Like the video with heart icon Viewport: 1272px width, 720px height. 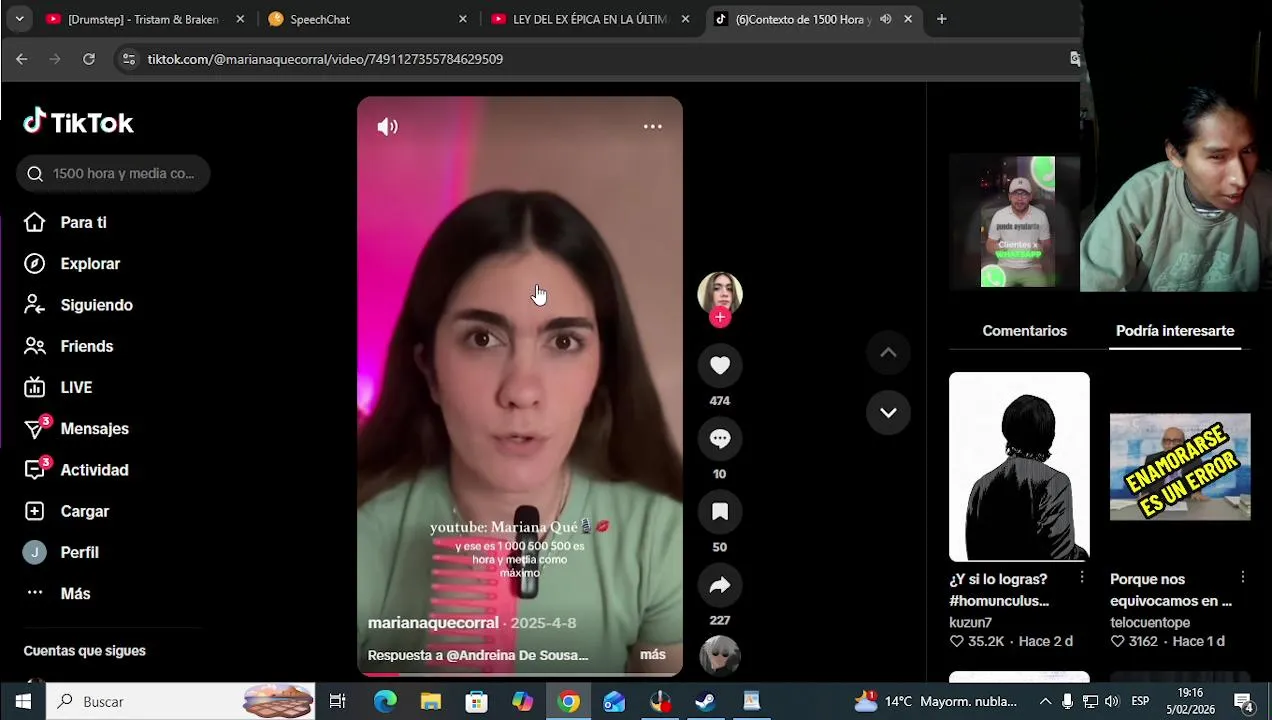click(720, 366)
